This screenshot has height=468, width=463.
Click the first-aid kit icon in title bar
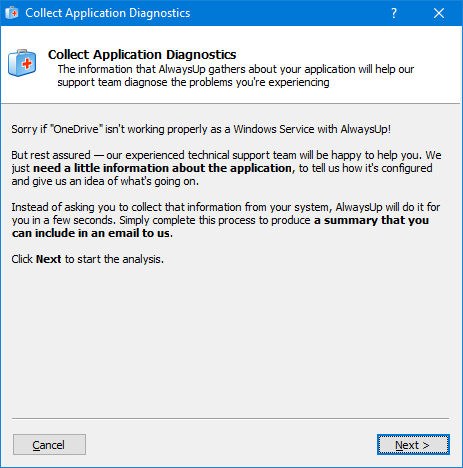click(x=12, y=13)
